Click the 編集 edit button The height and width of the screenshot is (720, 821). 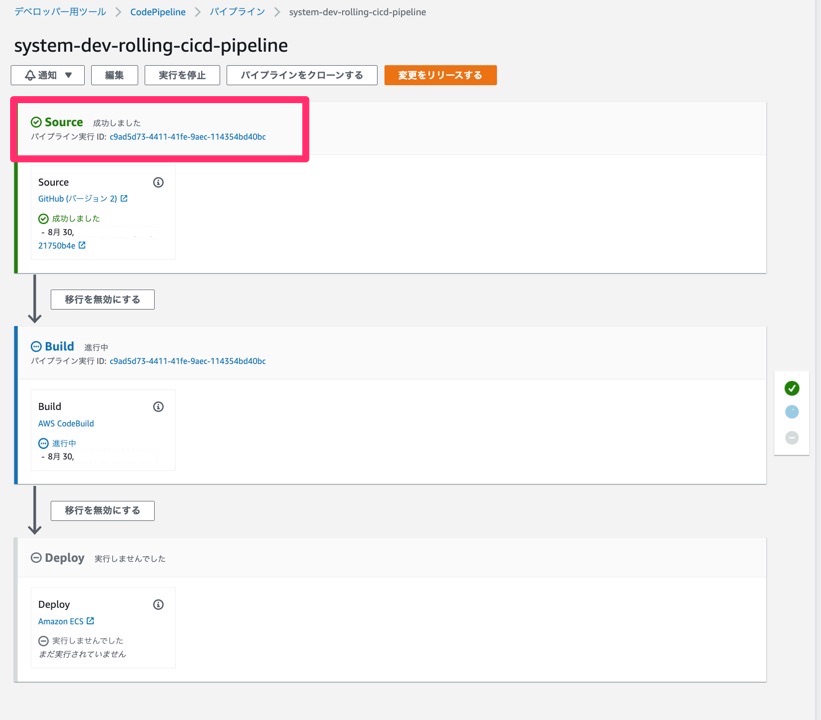click(x=114, y=75)
